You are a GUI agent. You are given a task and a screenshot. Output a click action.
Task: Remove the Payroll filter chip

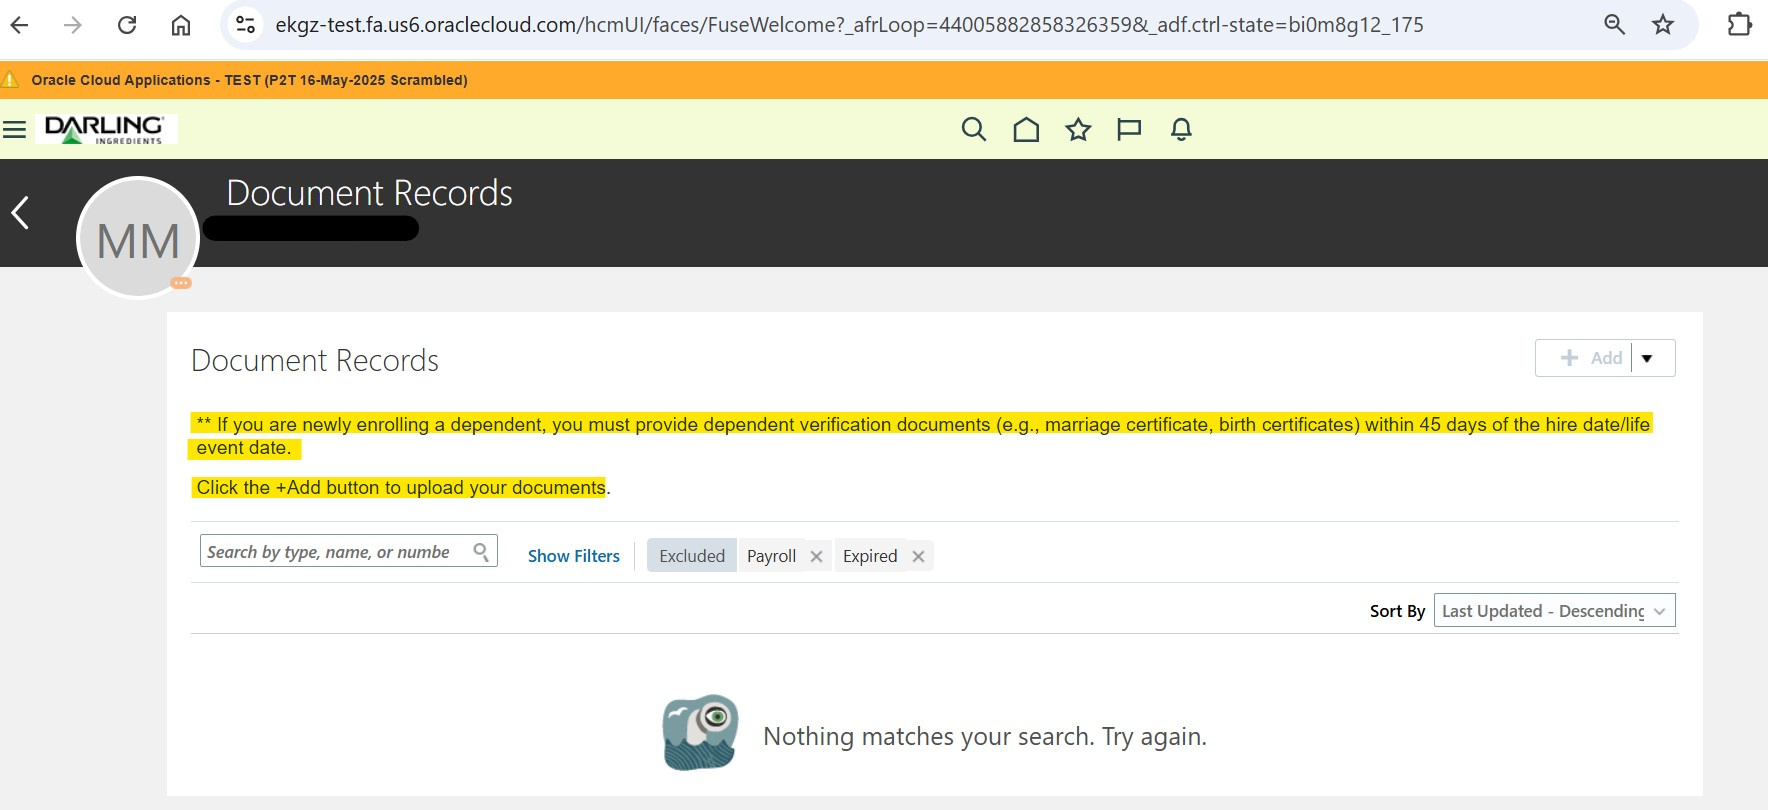click(x=816, y=556)
